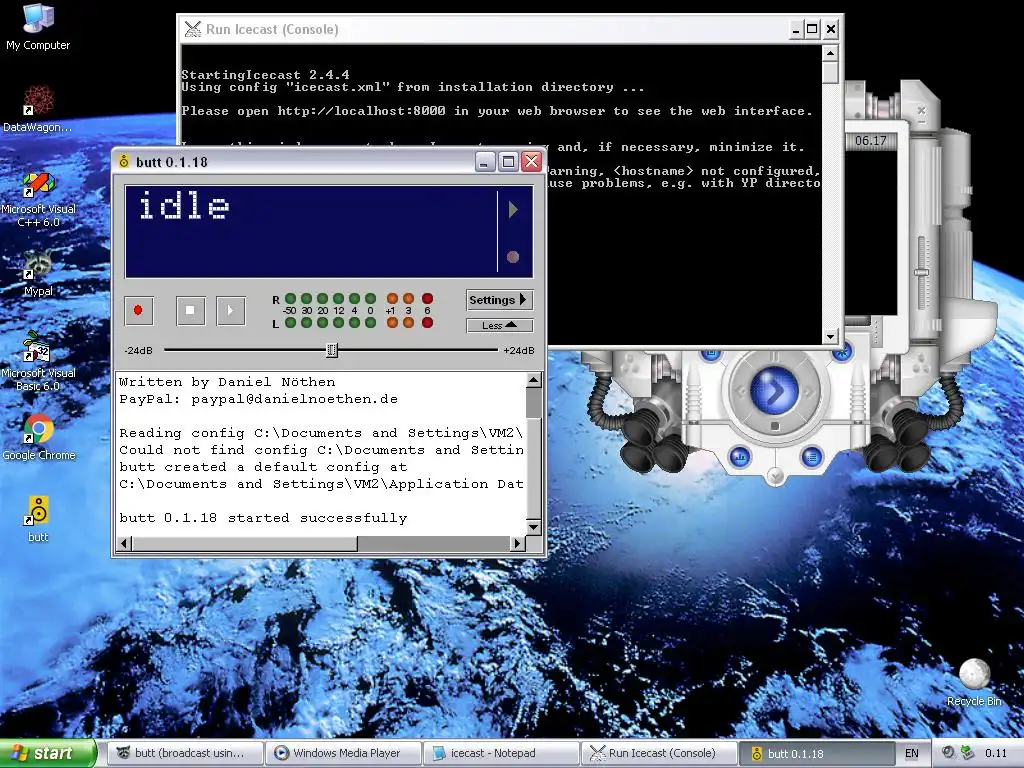1024x768 pixels.
Task: Click the pause control atop the media player dial
Action: click(x=775, y=357)
